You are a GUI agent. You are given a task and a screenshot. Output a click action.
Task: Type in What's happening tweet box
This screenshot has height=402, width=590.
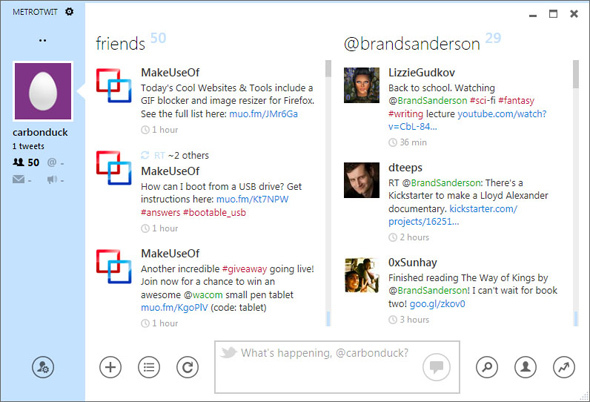click(337, 367)
